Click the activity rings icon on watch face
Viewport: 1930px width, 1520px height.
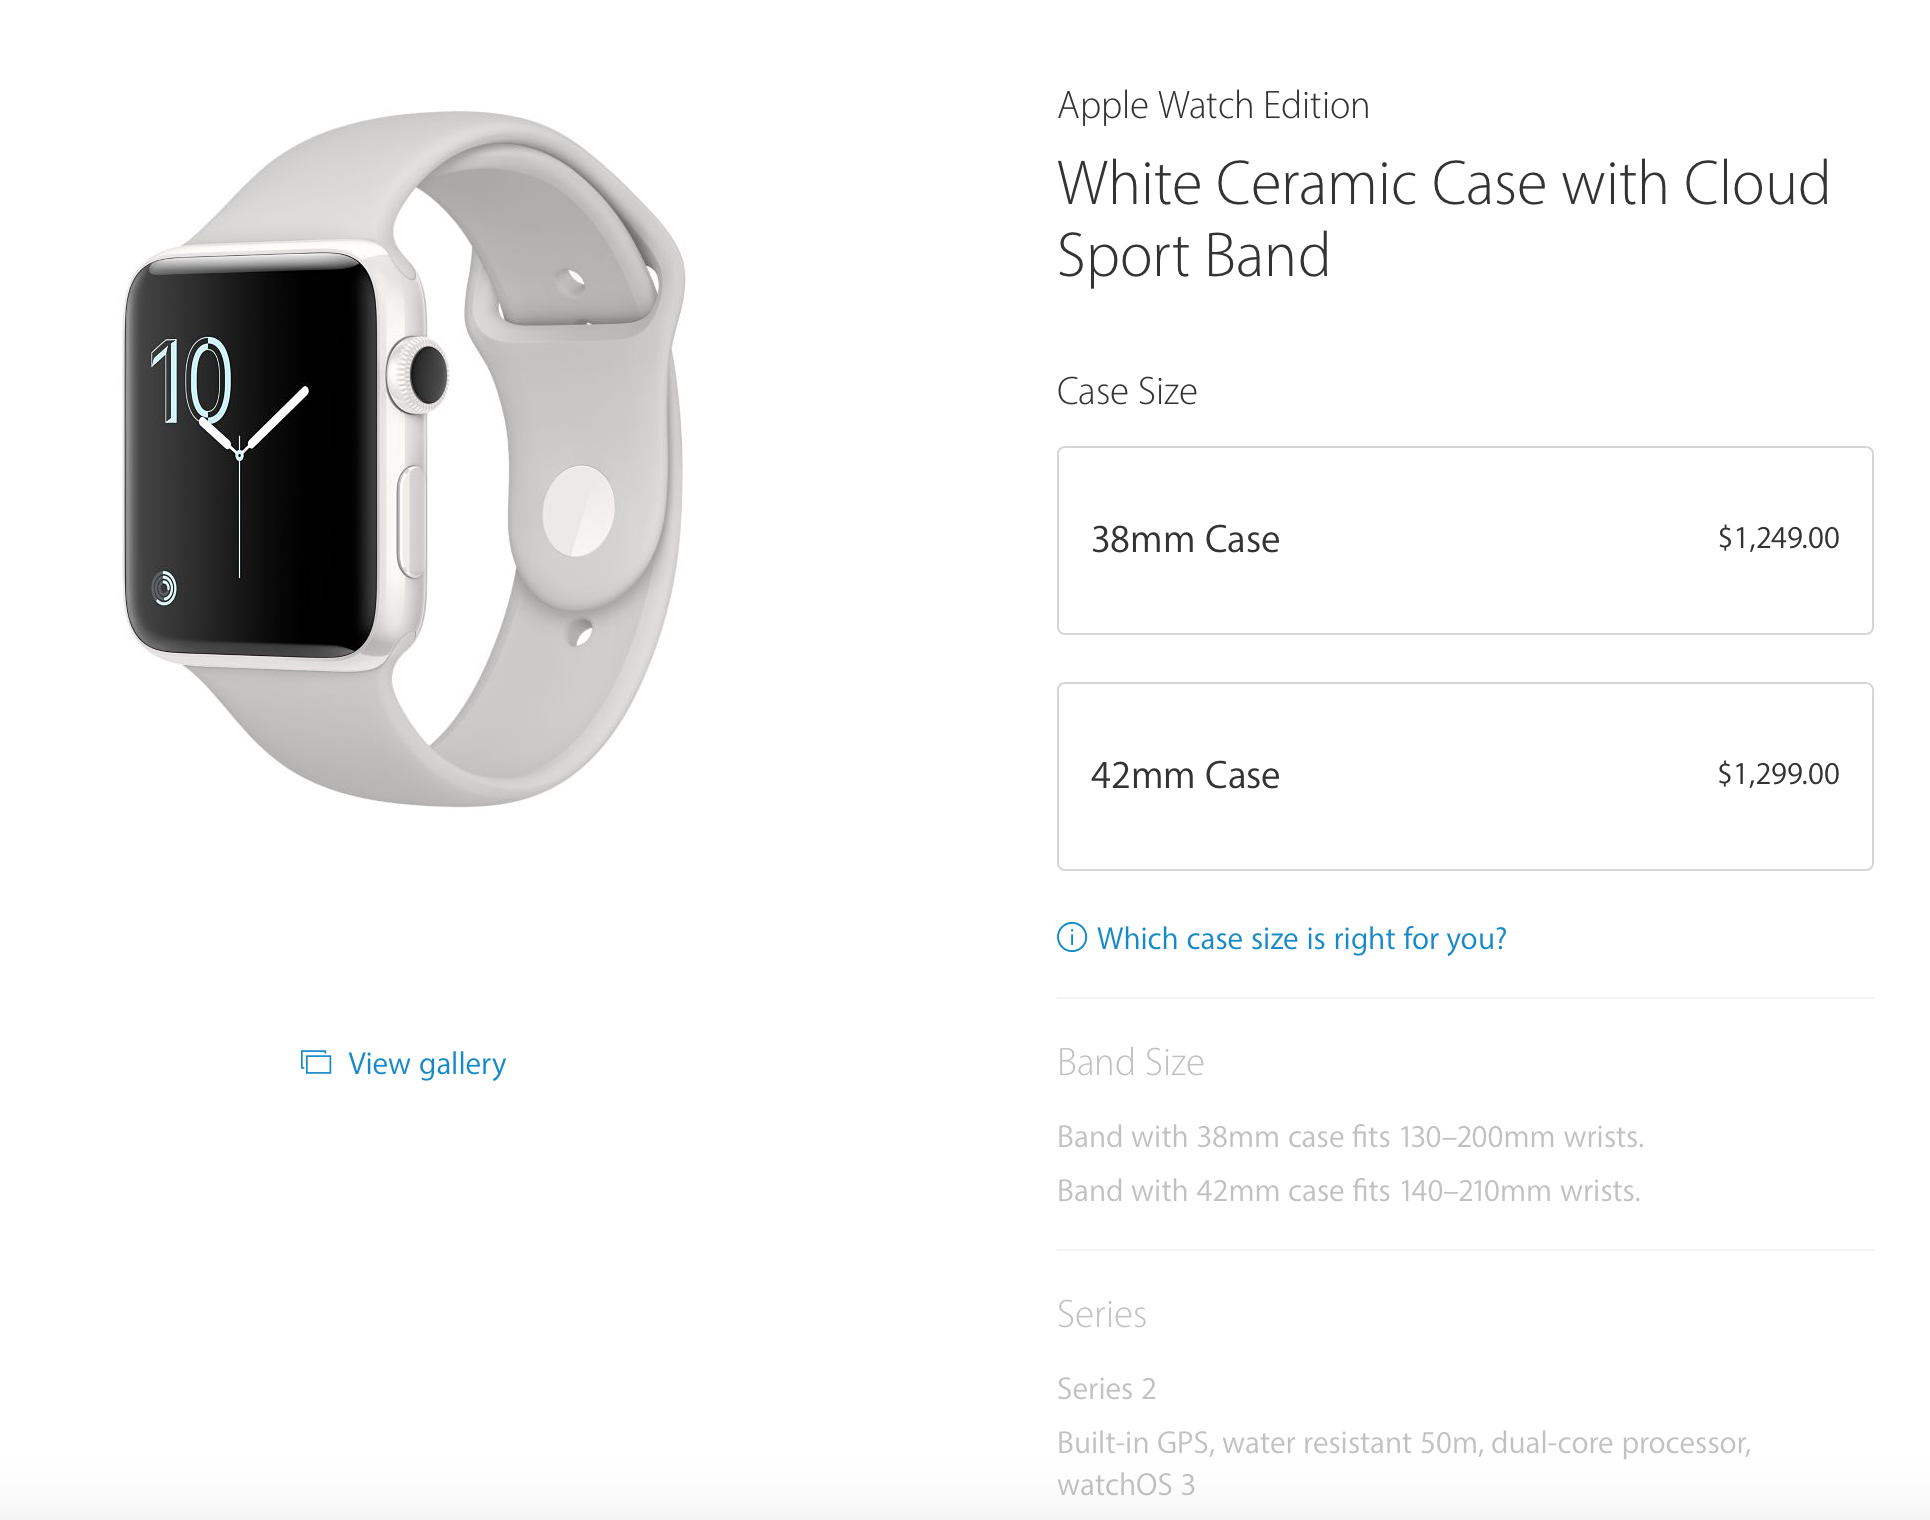coord(164,587)
